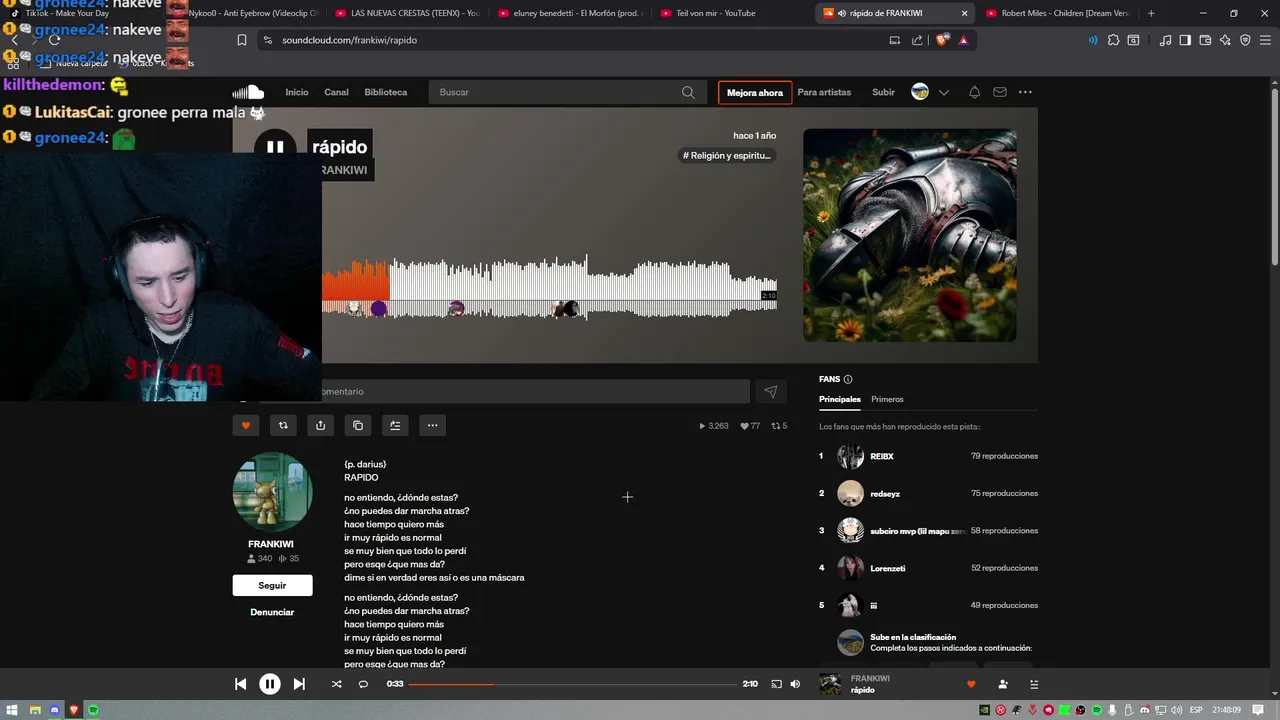Follow FRANKIWI with the Seguir button
Screen dimensions: 1280x720
click(x=272, y=585)
